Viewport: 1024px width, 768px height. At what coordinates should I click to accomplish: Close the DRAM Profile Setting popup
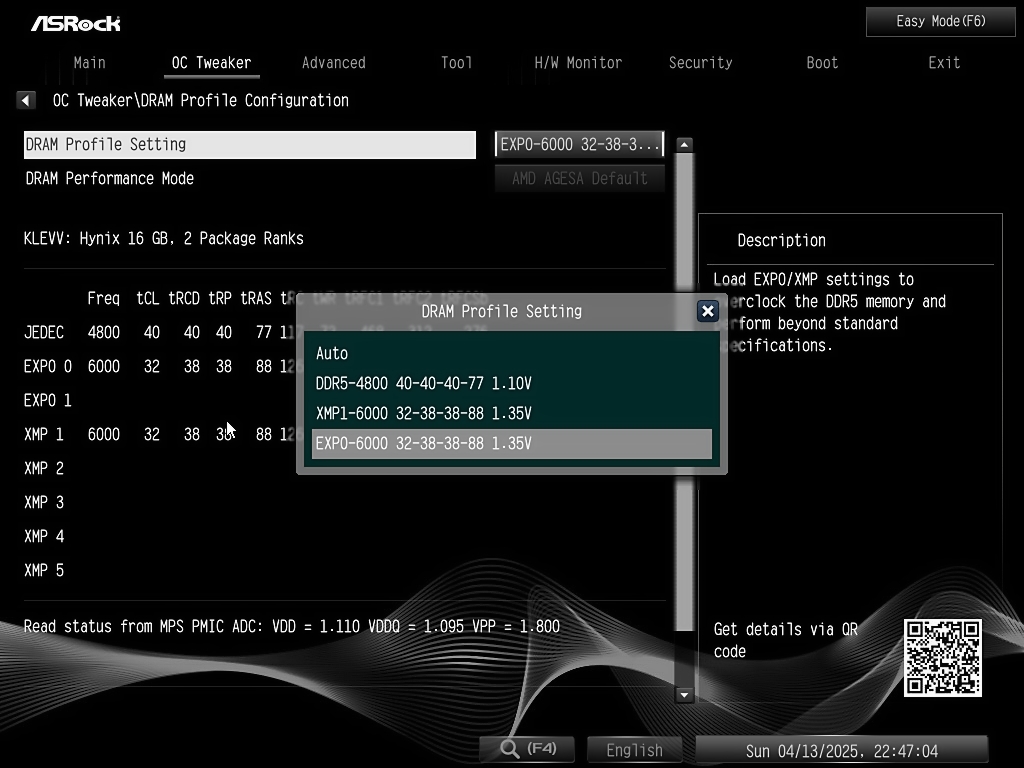click(708, 311)
